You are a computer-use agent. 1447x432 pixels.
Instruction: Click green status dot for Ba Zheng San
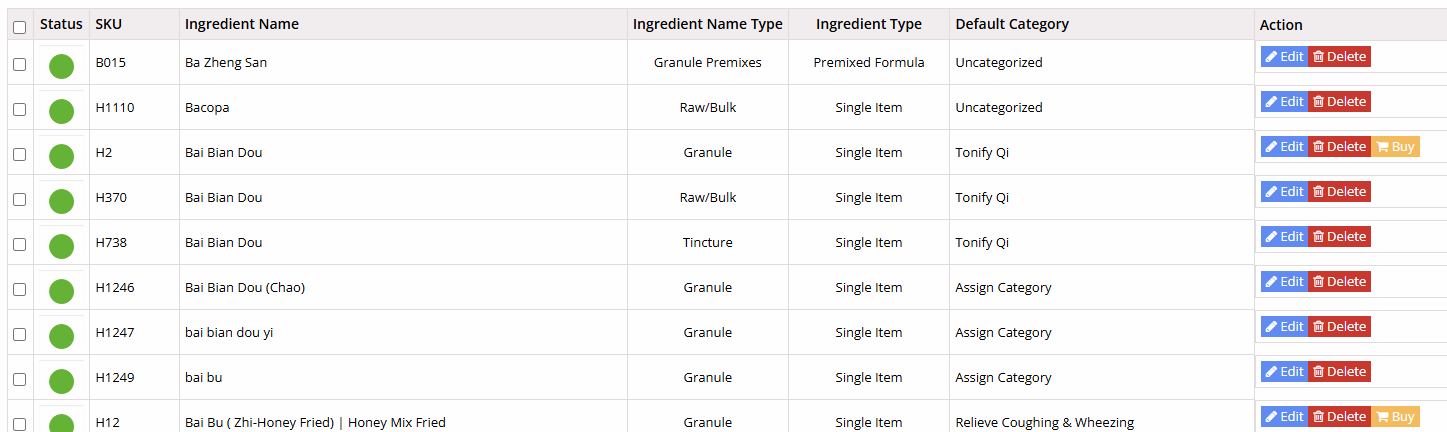[x=61, y=67]
